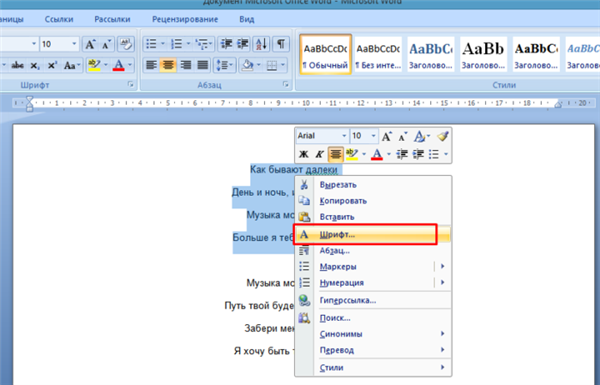This screenshot has width=600, height=385.
Task: Click mini toolbar decrease indent icon
Action: (402, 154)
